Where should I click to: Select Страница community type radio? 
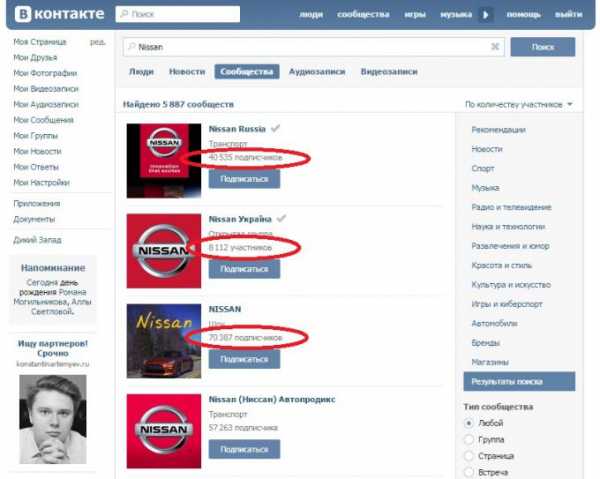469,456
